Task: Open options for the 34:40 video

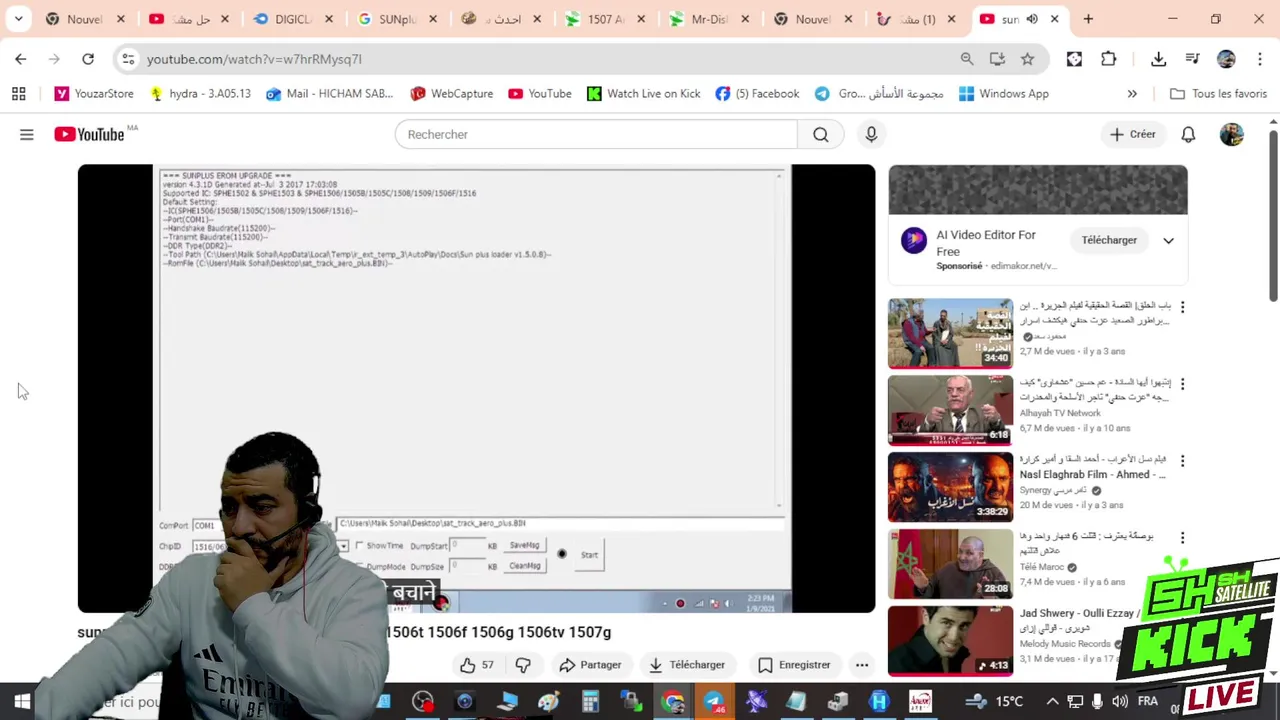Action: [1182, 307]
